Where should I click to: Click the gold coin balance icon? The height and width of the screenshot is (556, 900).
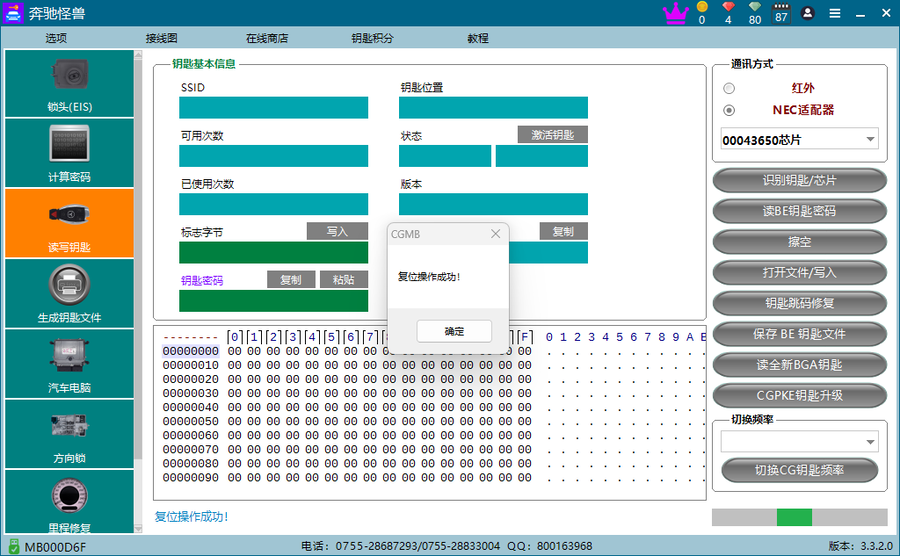(702, 7)
